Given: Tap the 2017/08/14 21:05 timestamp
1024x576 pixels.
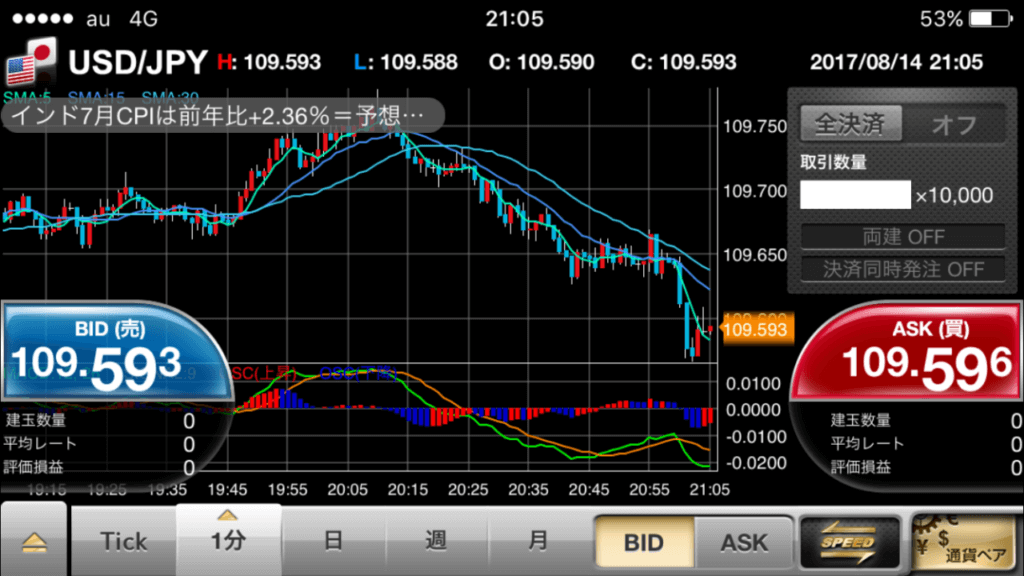Looking at the screenshot, I should click(x=896, y=62).
